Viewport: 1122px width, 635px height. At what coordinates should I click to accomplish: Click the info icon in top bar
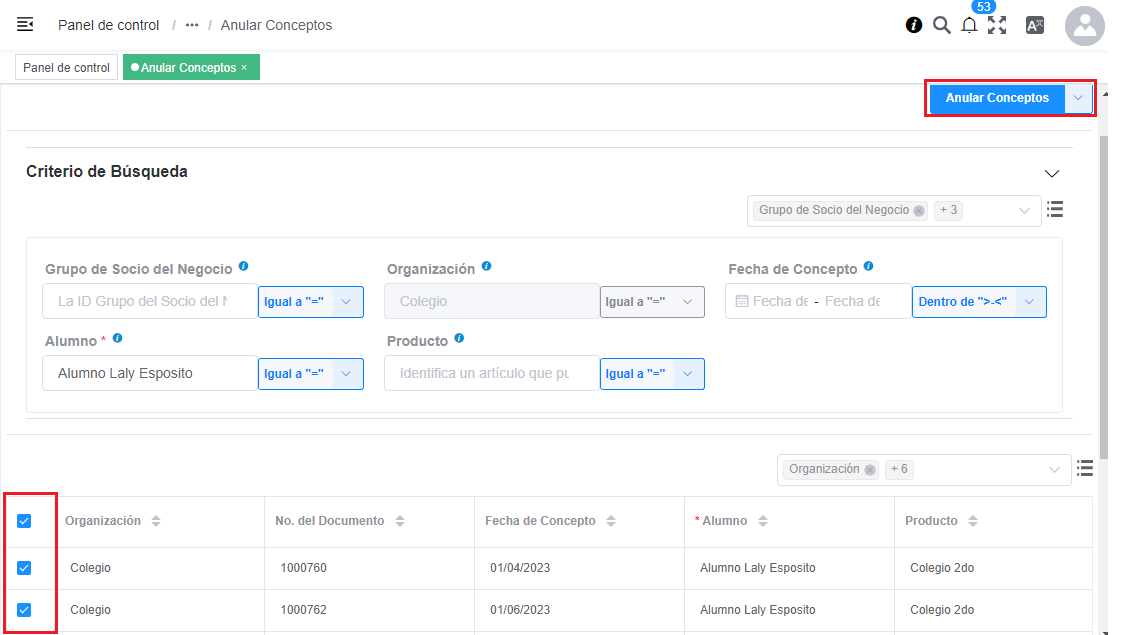(913, 26)
